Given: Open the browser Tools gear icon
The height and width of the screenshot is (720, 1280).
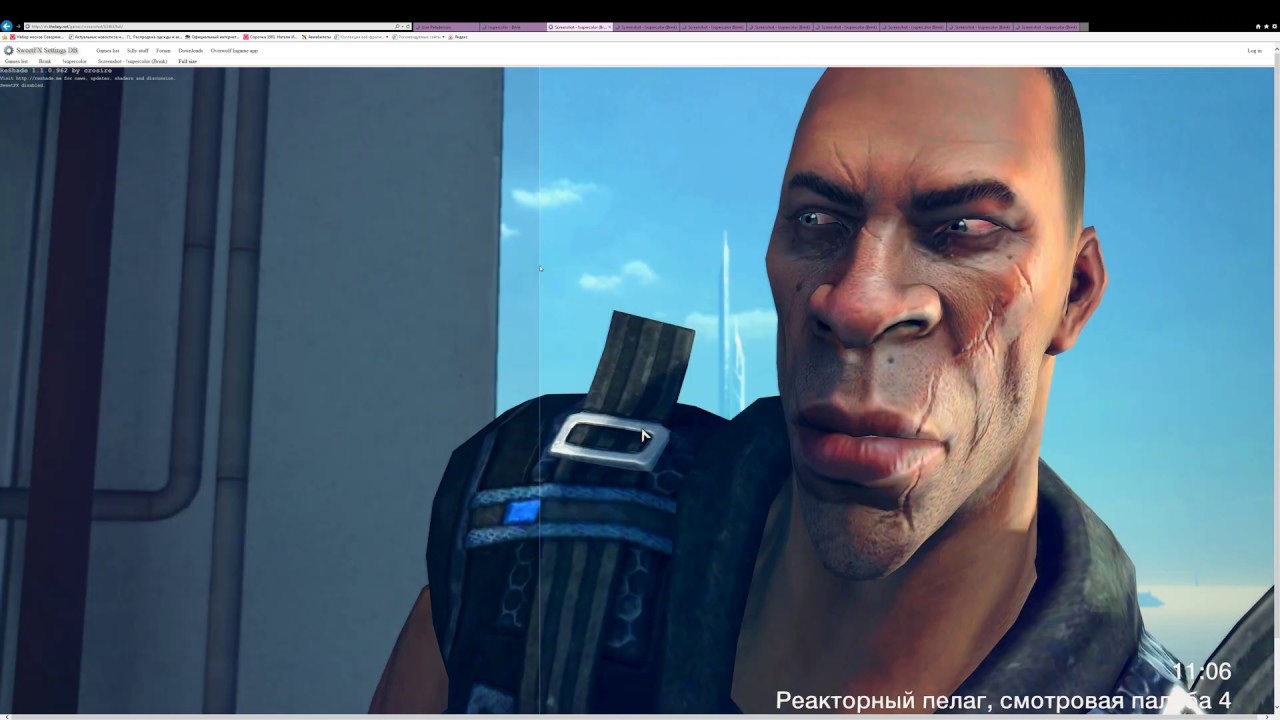Looking at the screenshot, I should (1274, 26).
